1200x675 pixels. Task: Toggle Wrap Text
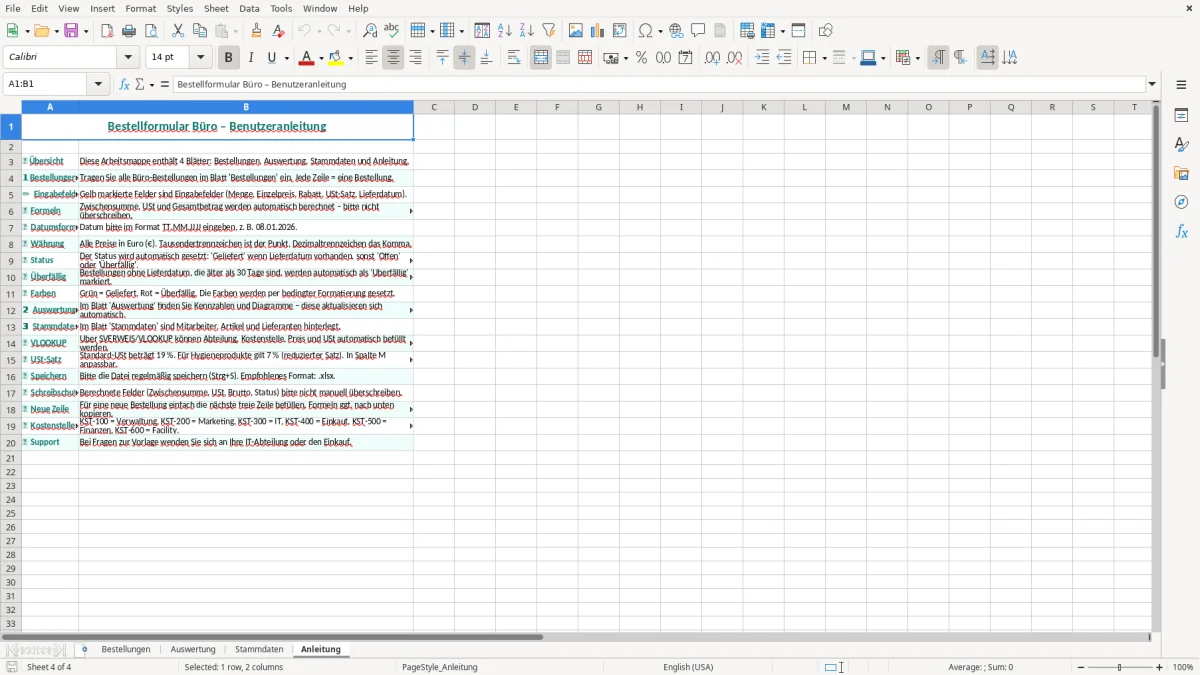point(514,58)
